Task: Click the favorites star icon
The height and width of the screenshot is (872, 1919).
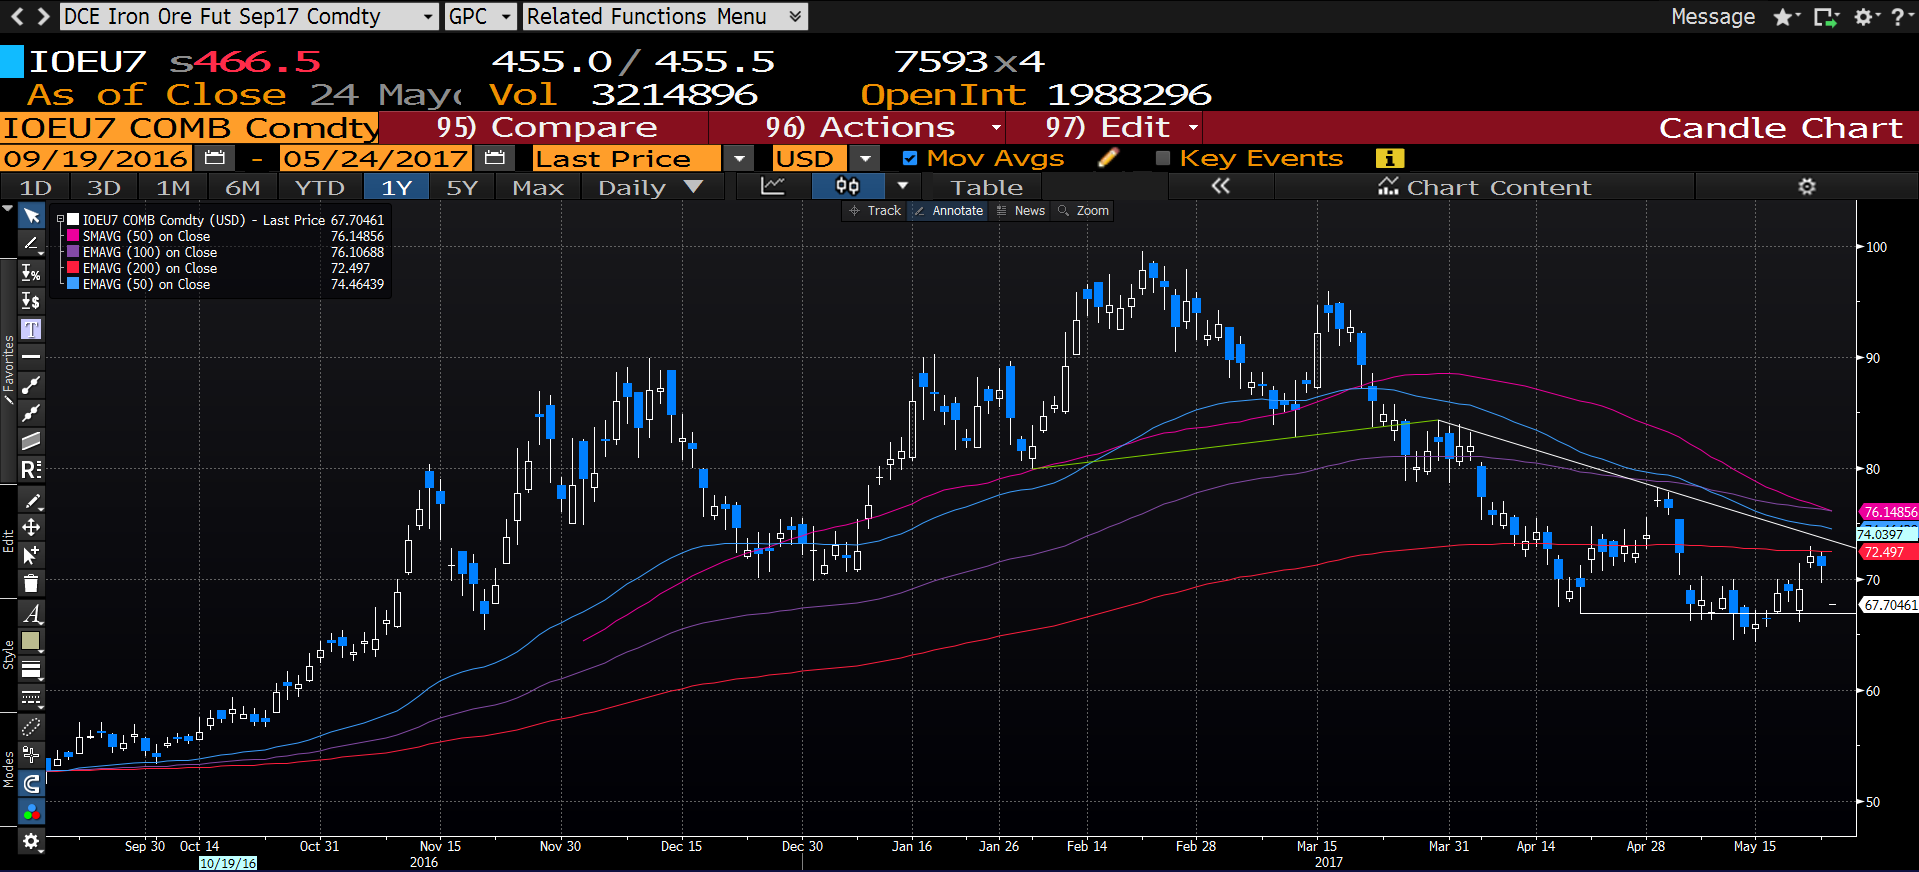Action: (x=1783, y=17)
